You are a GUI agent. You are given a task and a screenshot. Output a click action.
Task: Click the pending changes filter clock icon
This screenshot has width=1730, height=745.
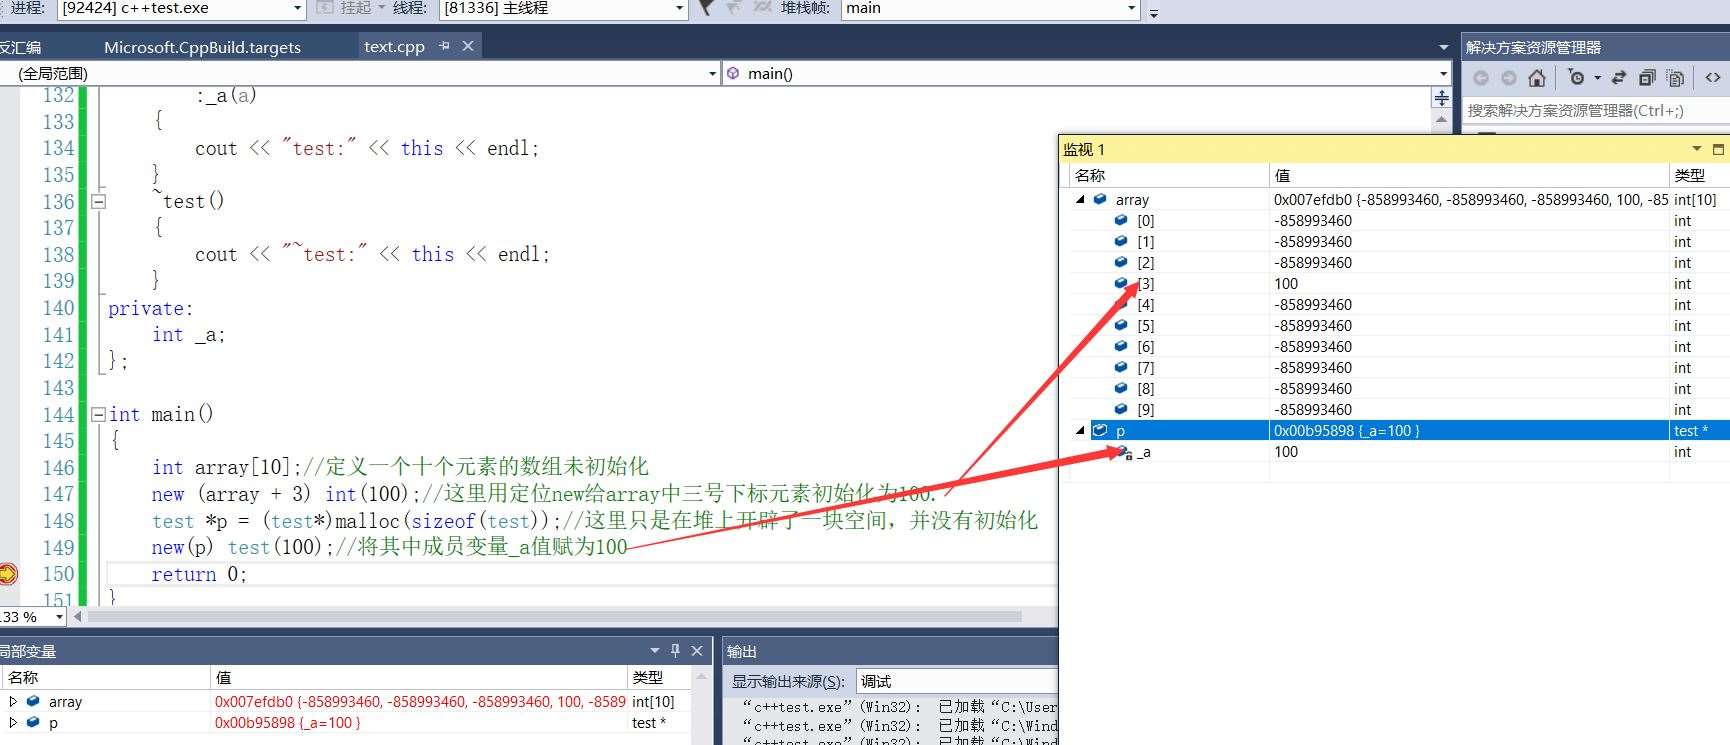(1577, 78)
